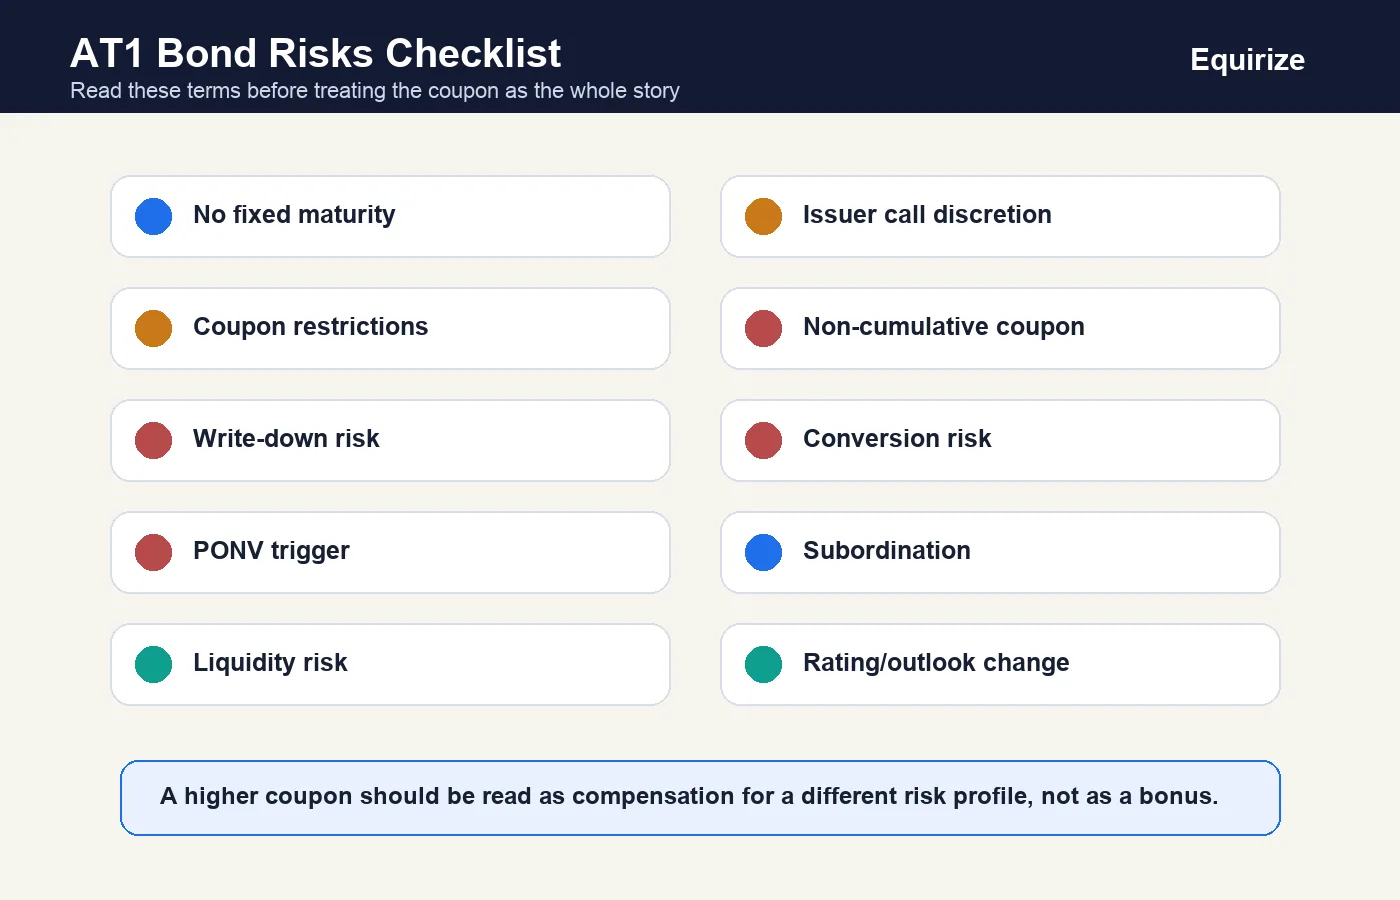Click the blue dot beside Subordination
Screen dimensions: 1400x900
tap(763, 552)
